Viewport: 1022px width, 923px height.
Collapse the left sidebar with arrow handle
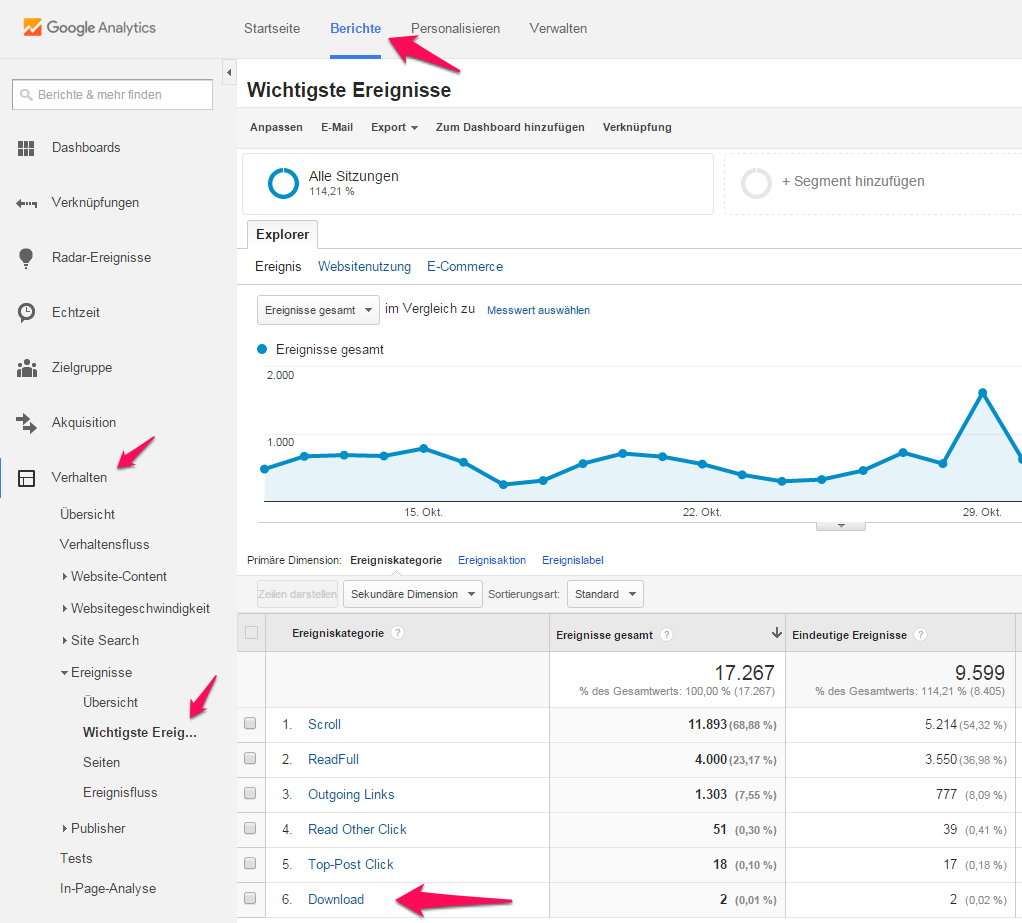coord(229,72)
